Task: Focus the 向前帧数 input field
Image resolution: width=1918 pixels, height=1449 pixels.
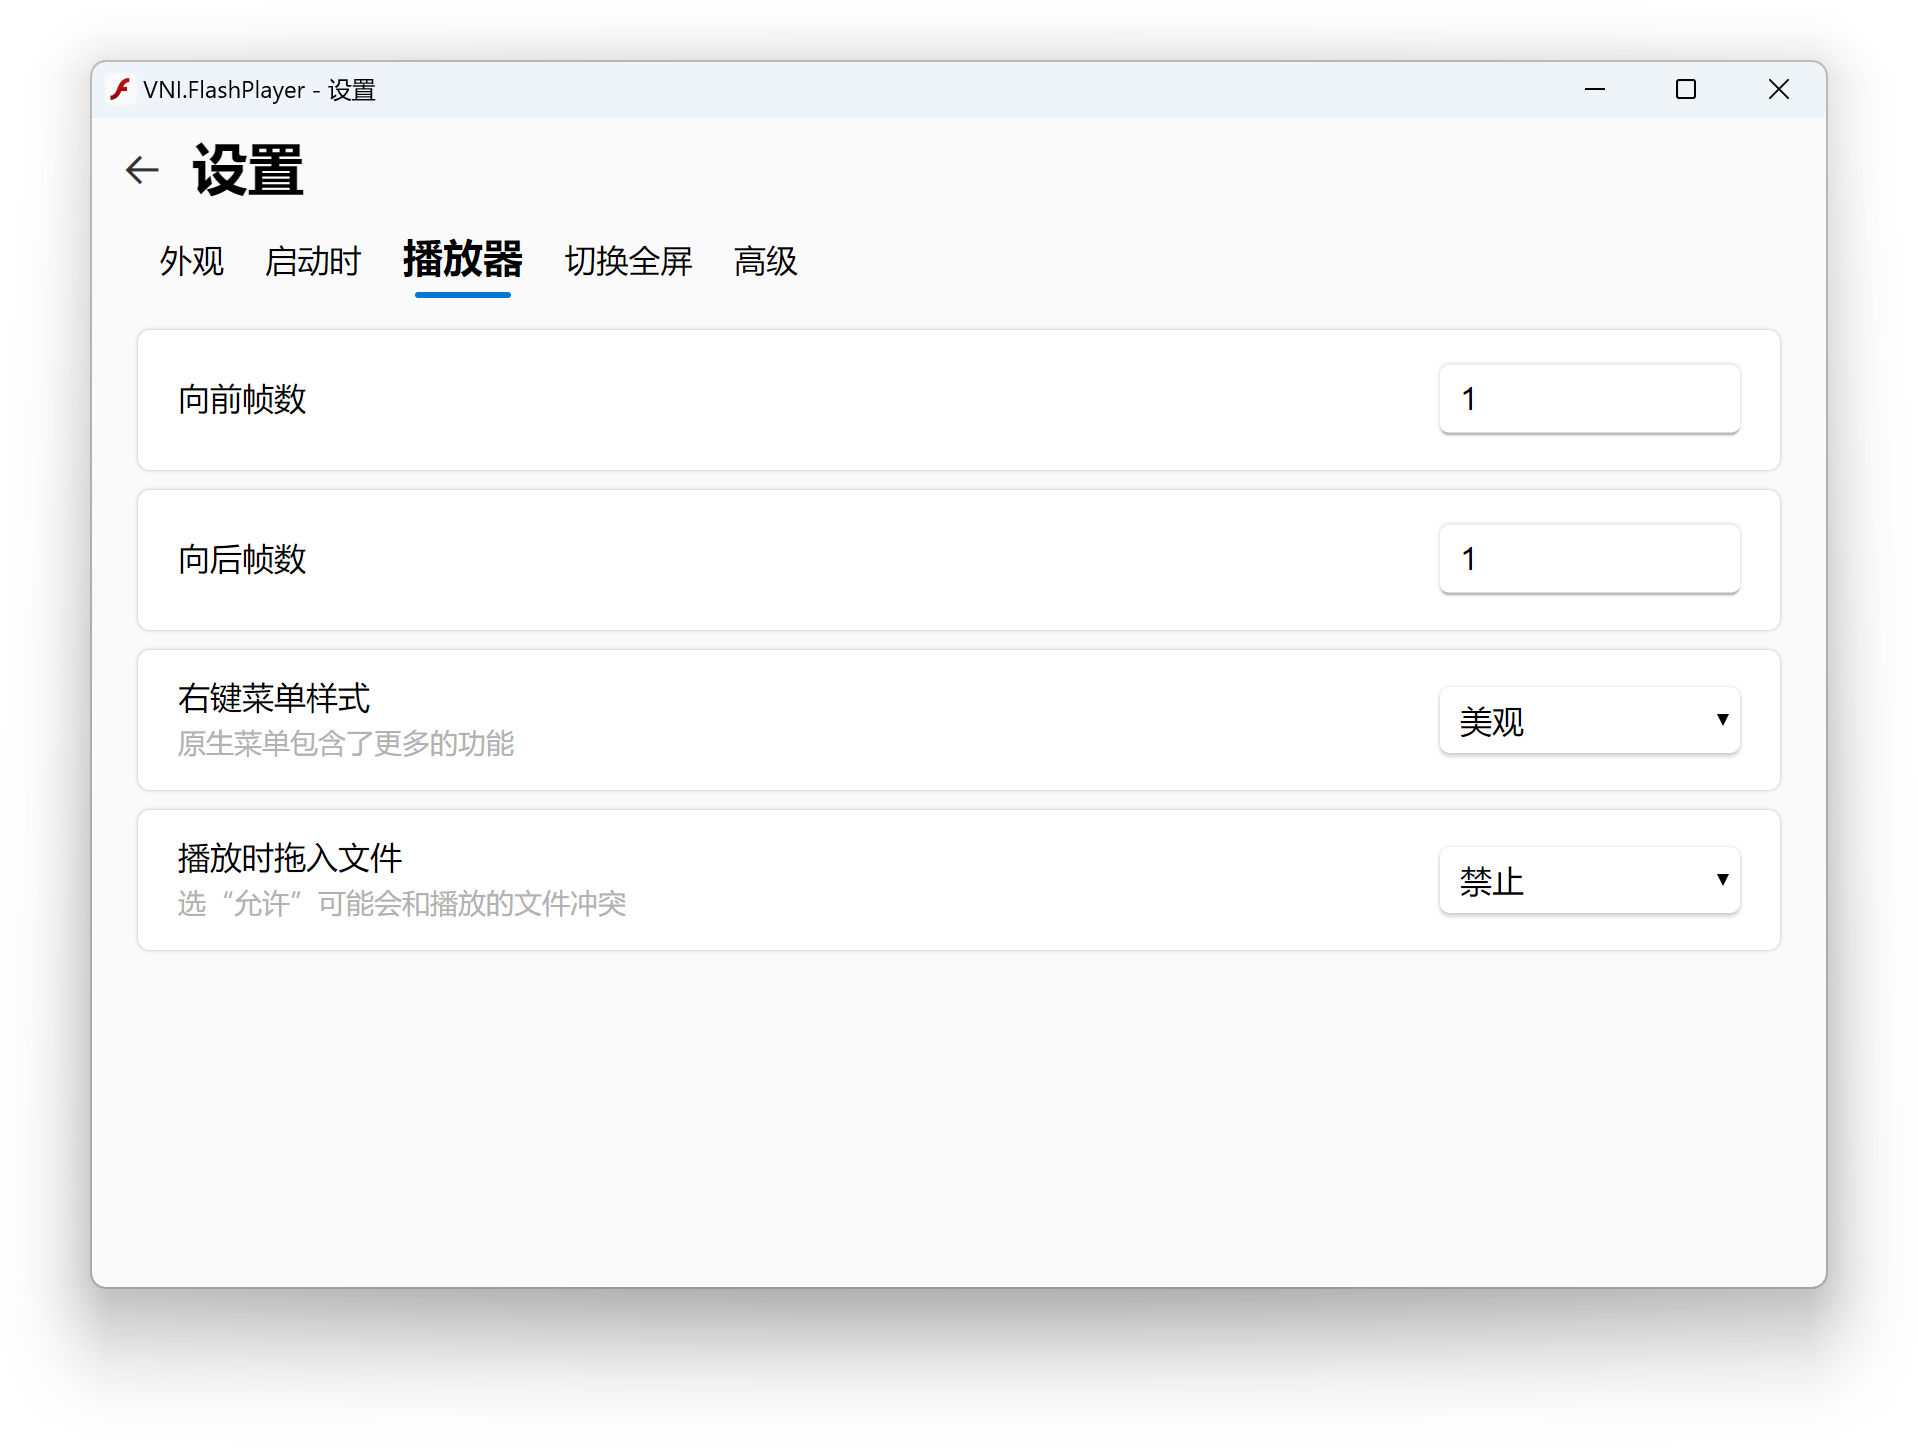Action: click(1589, 399)
